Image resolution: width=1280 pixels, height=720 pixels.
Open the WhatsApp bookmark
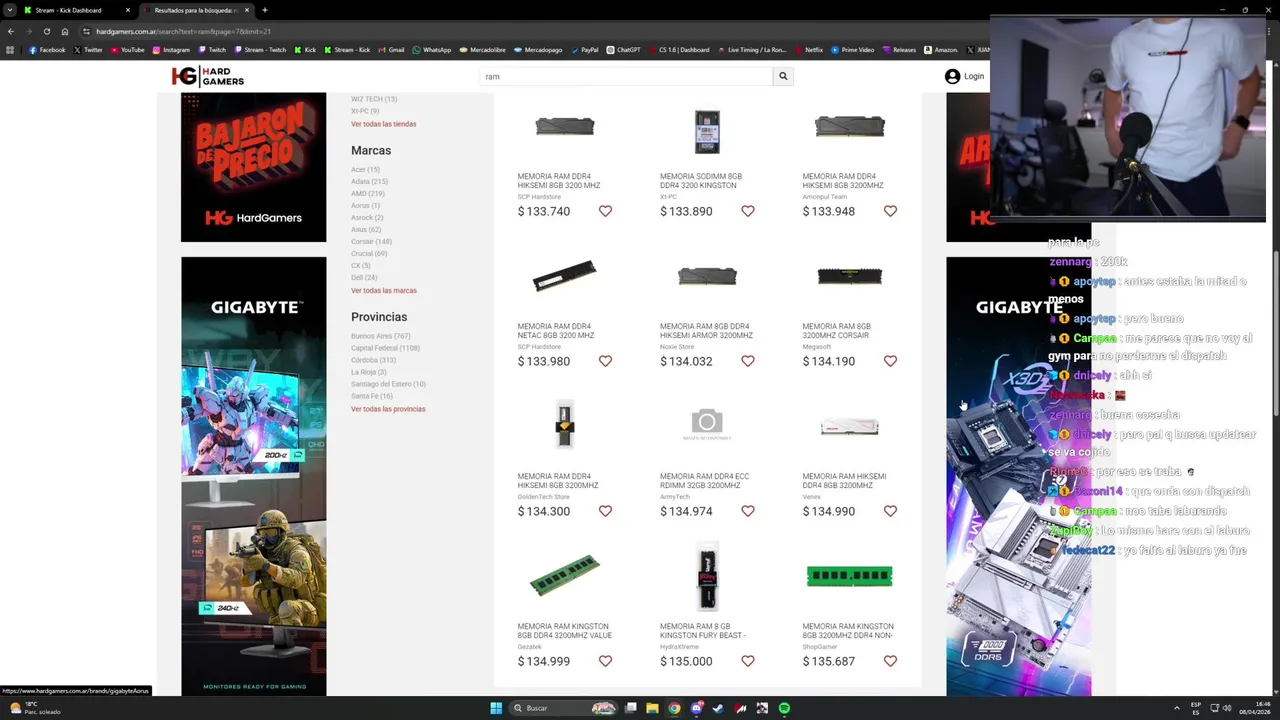click(x=431, y=49)
